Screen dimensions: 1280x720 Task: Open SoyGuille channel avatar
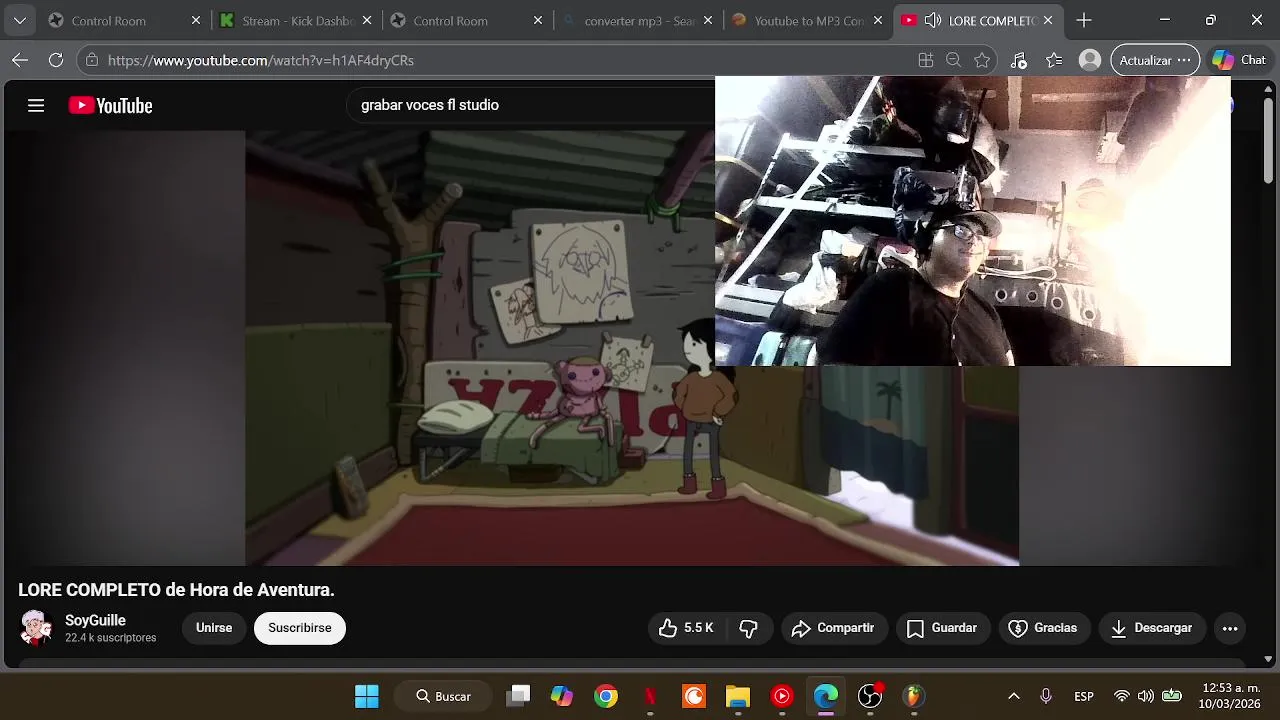coord(36,628)
